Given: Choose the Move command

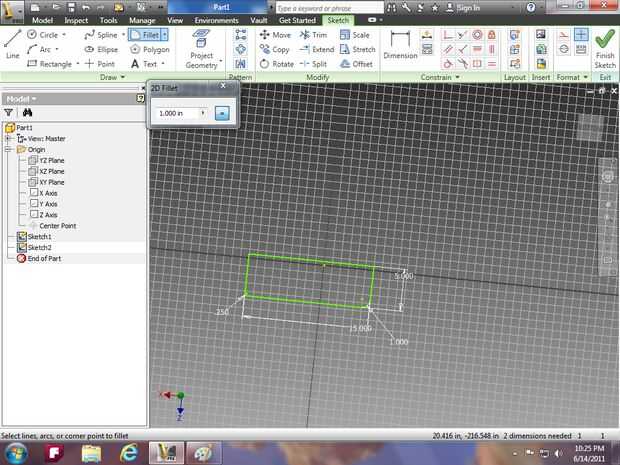Looking at the screenshot, I should pyautogui.click(x=275, y=35).
